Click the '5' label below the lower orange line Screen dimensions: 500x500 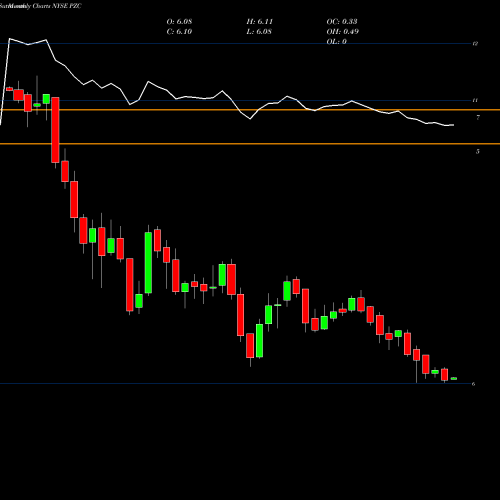click(x=478, y=152)
